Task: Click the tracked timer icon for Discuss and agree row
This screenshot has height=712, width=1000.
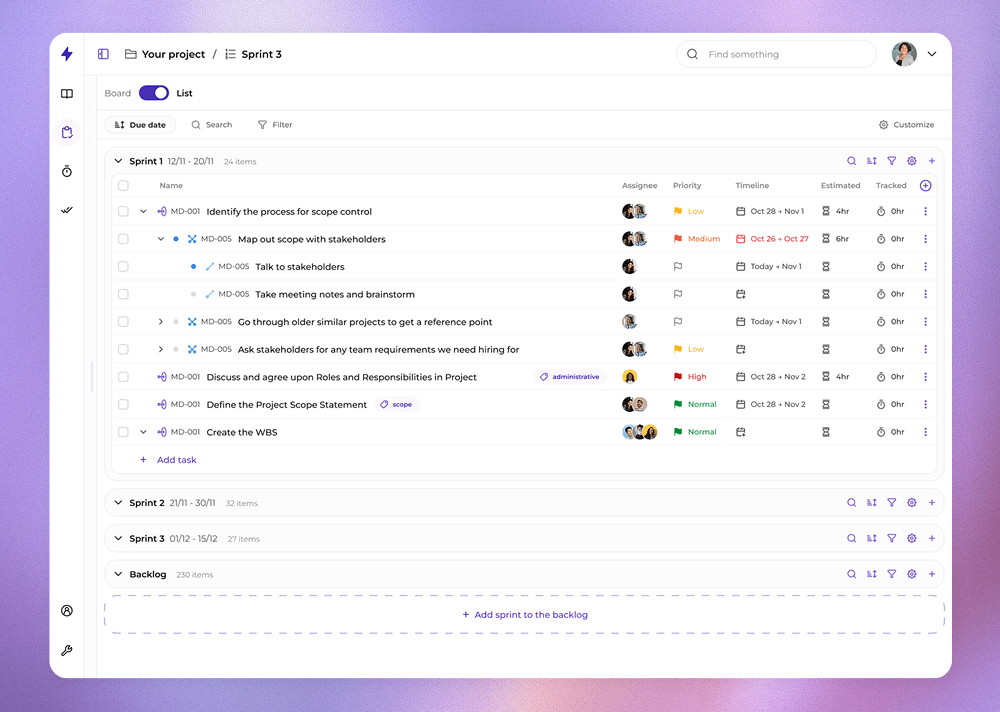Action: (x=881, y=377)
